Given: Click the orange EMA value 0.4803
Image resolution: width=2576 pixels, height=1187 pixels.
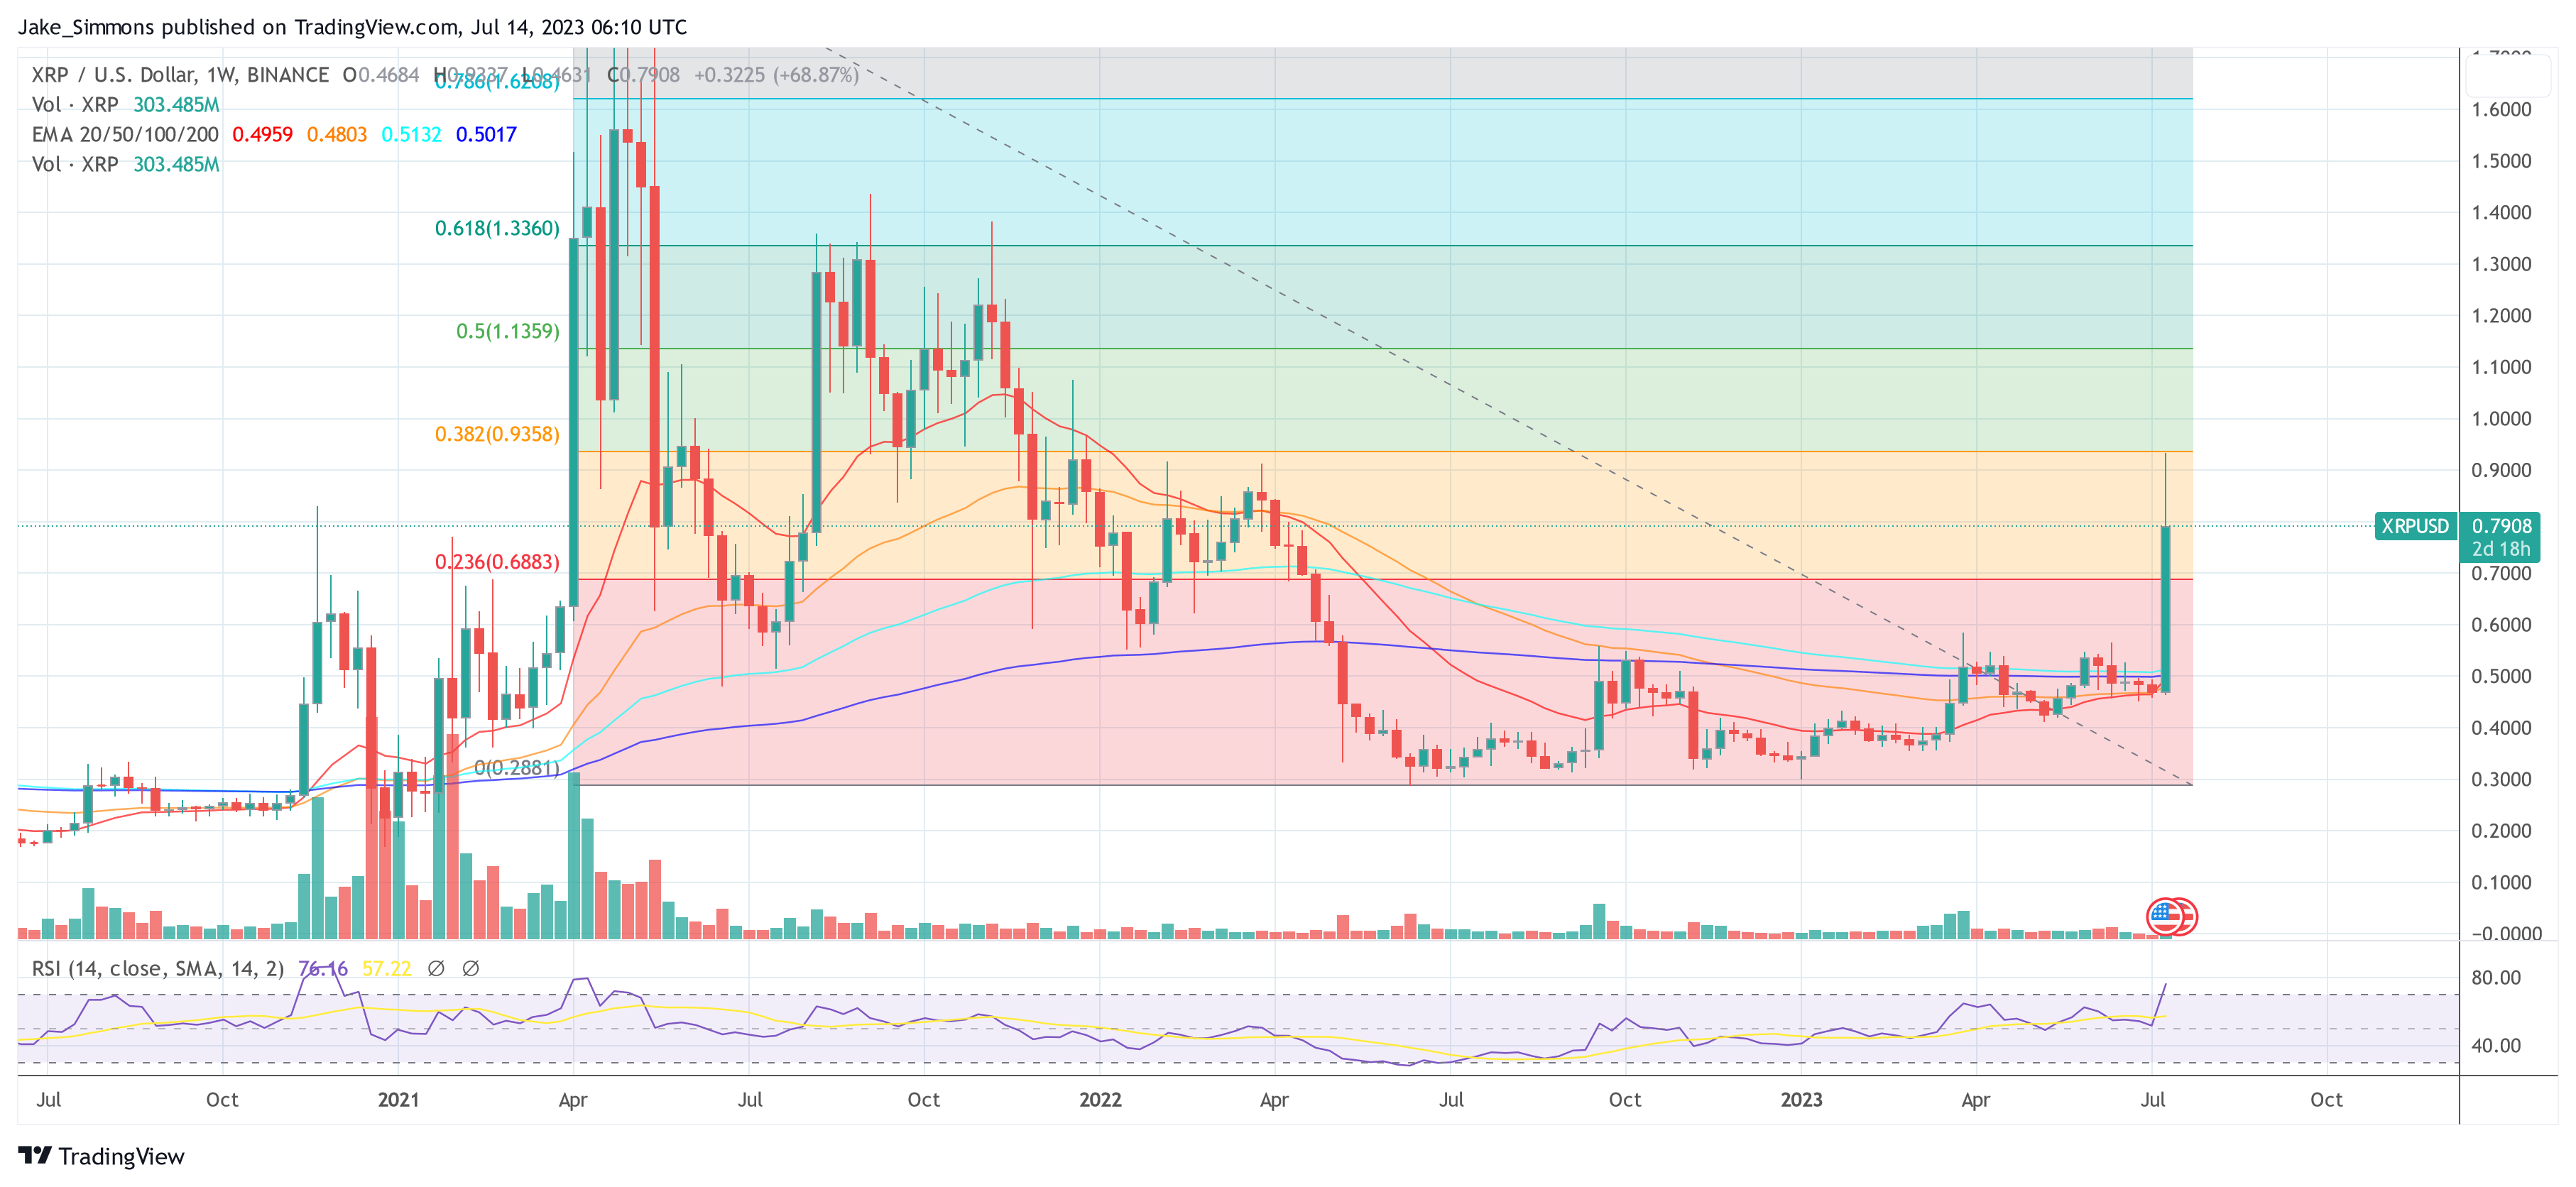Looking at the screenshot, I should pos(337,135).
